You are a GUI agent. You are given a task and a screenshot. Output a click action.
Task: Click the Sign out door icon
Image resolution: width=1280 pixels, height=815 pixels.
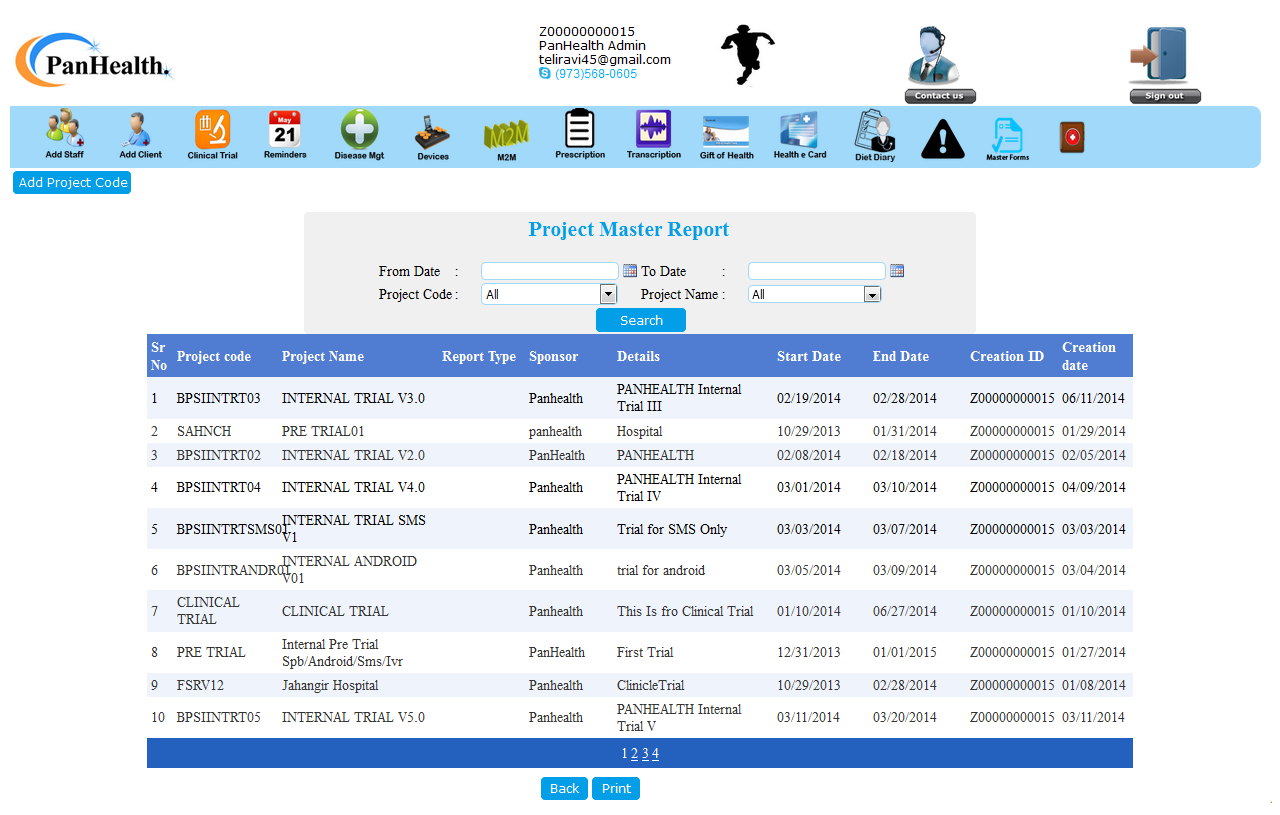pyautogui.click(x=1164, y=64)
